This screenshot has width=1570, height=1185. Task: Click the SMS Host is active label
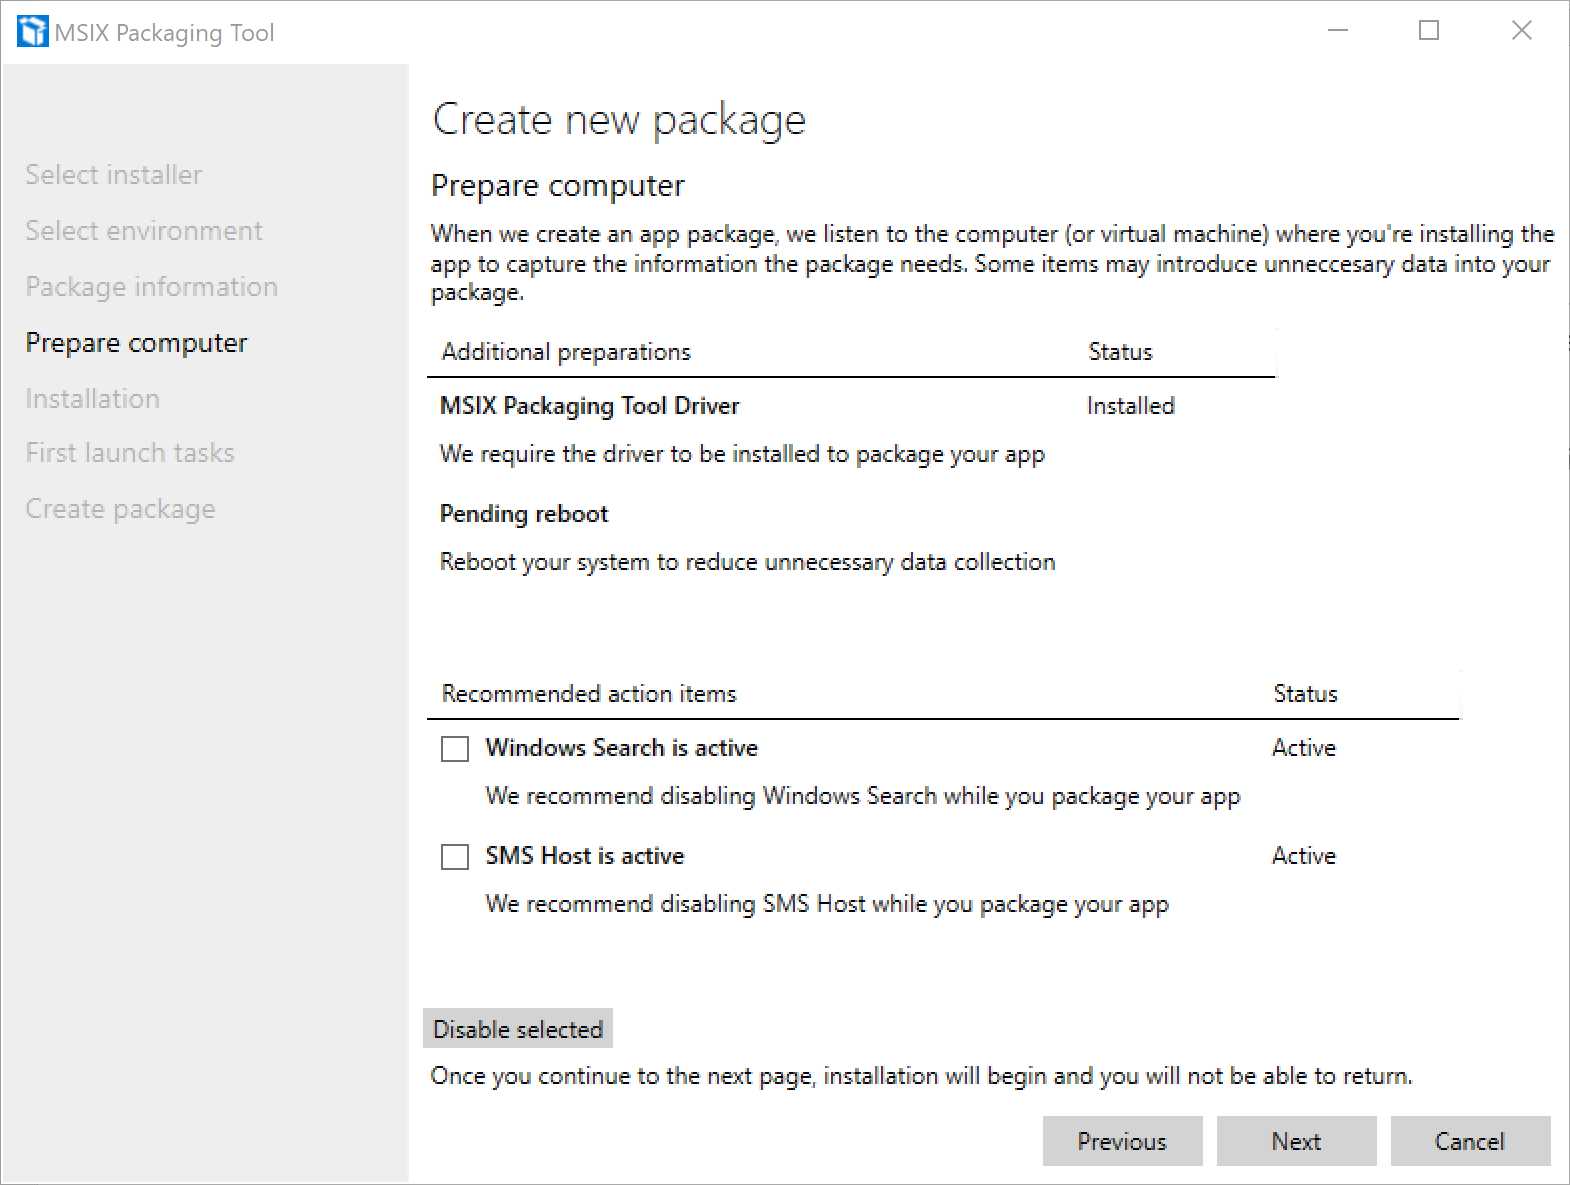585,856
